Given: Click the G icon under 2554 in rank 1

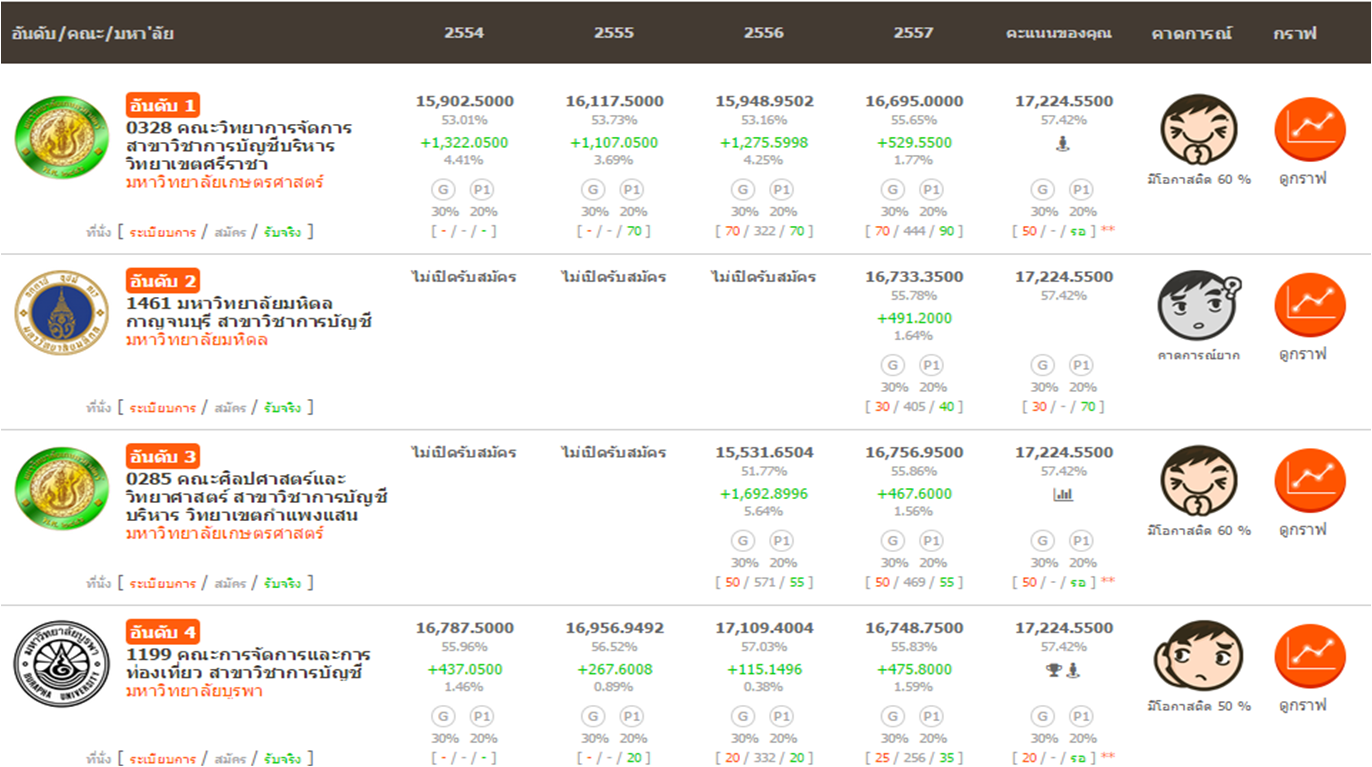Looking at the screenshot, I should 443,189.
